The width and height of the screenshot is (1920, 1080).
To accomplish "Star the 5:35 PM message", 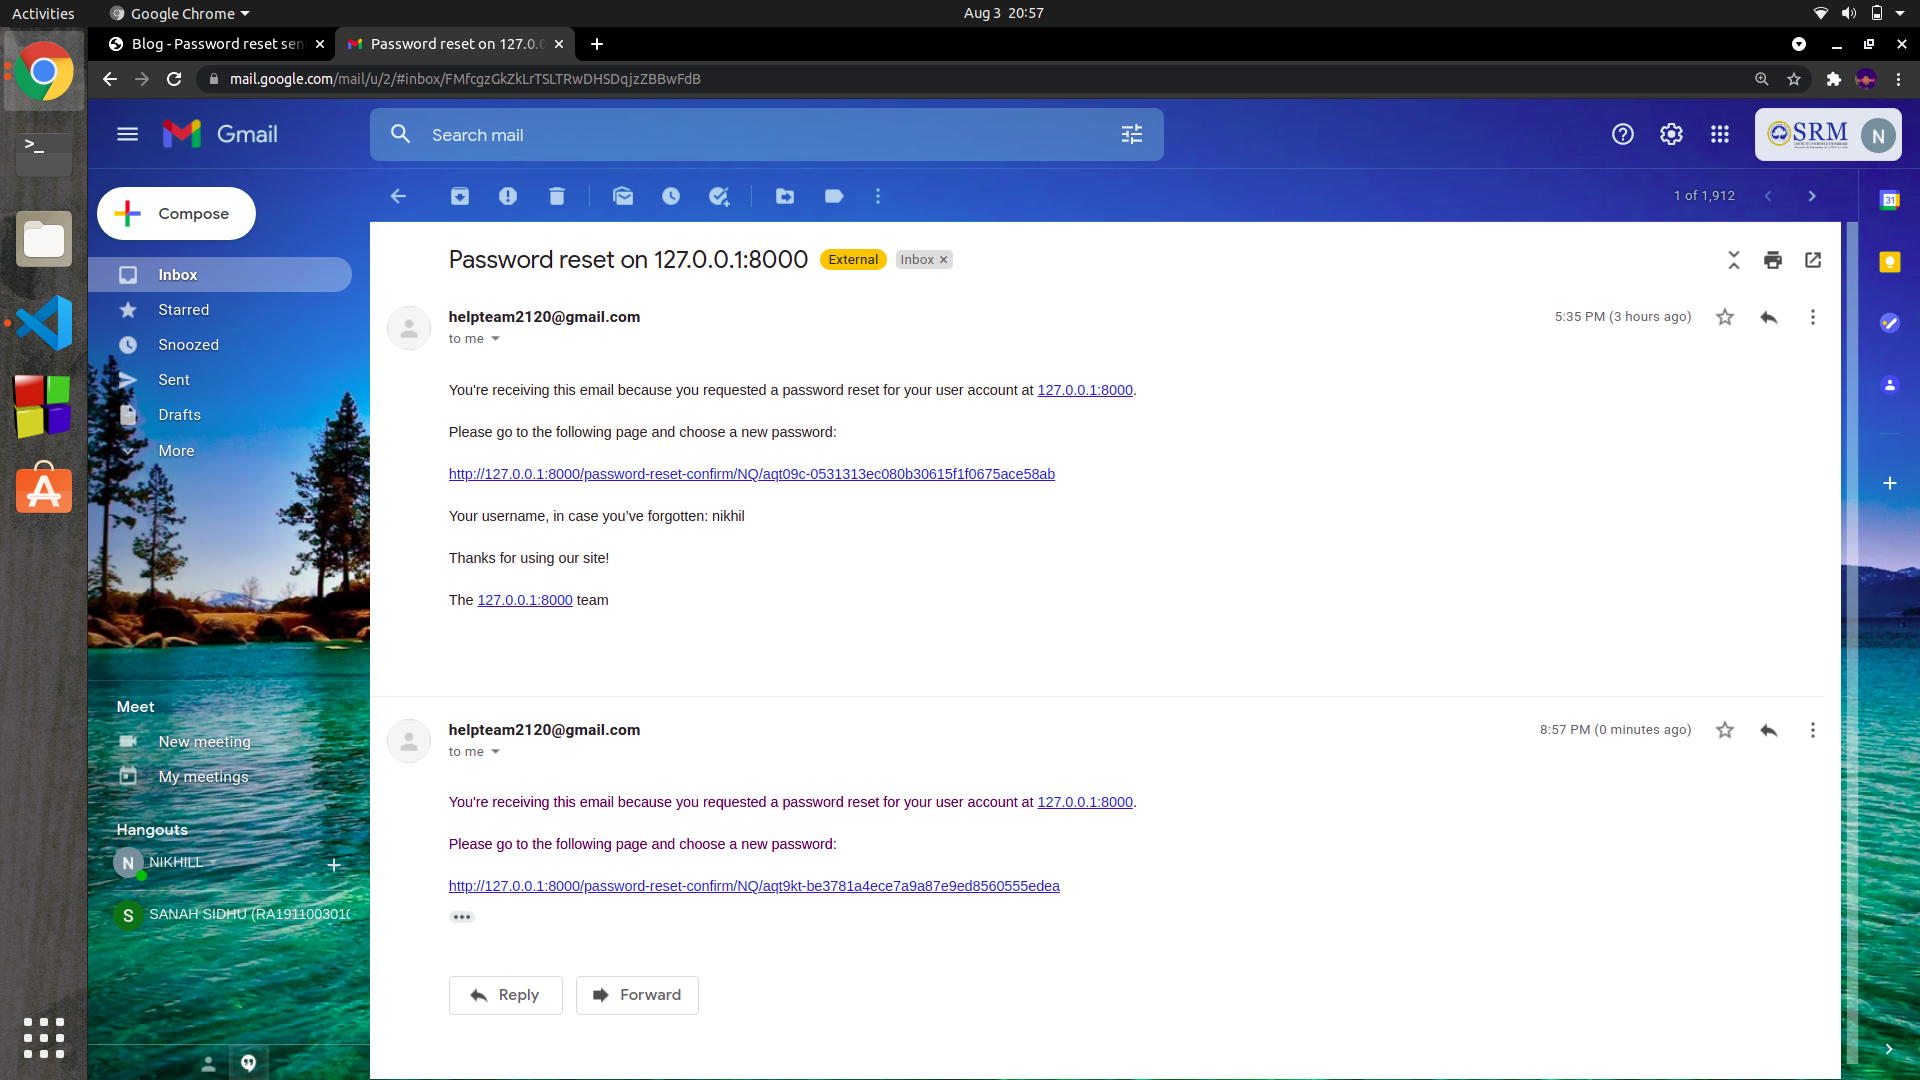I will (x=1724, y=317).
